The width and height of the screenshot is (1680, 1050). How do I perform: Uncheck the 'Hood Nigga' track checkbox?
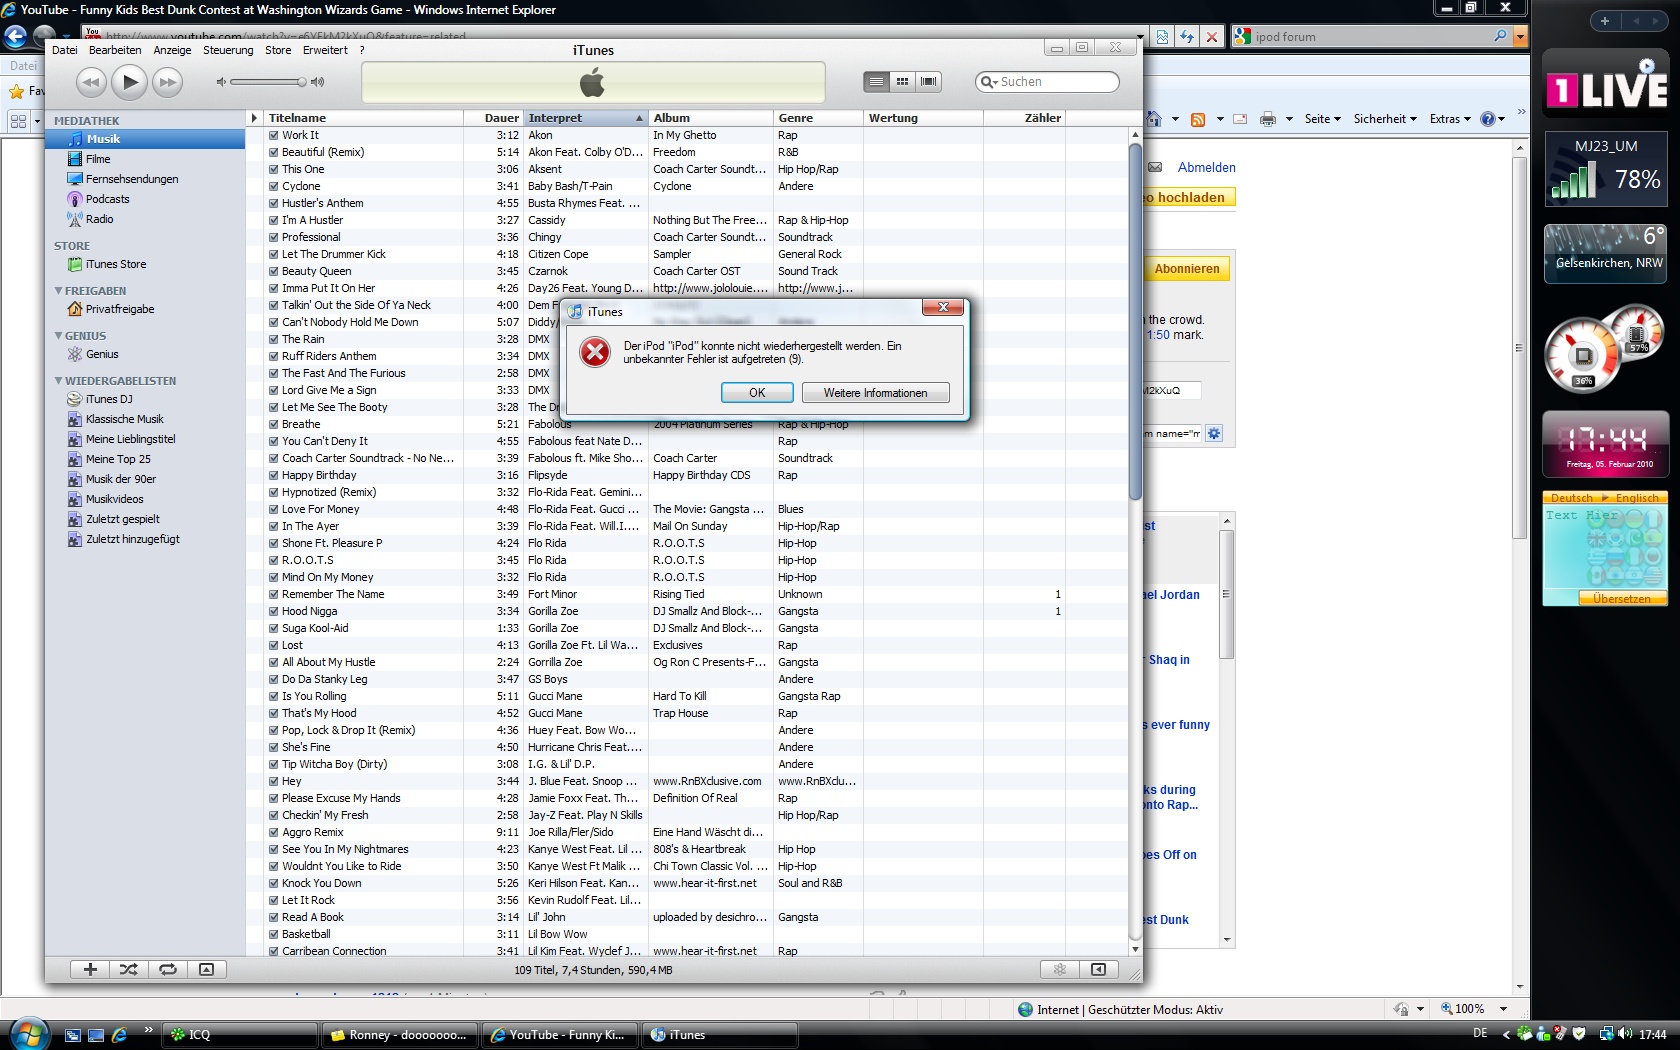click(x=274, y=611)
